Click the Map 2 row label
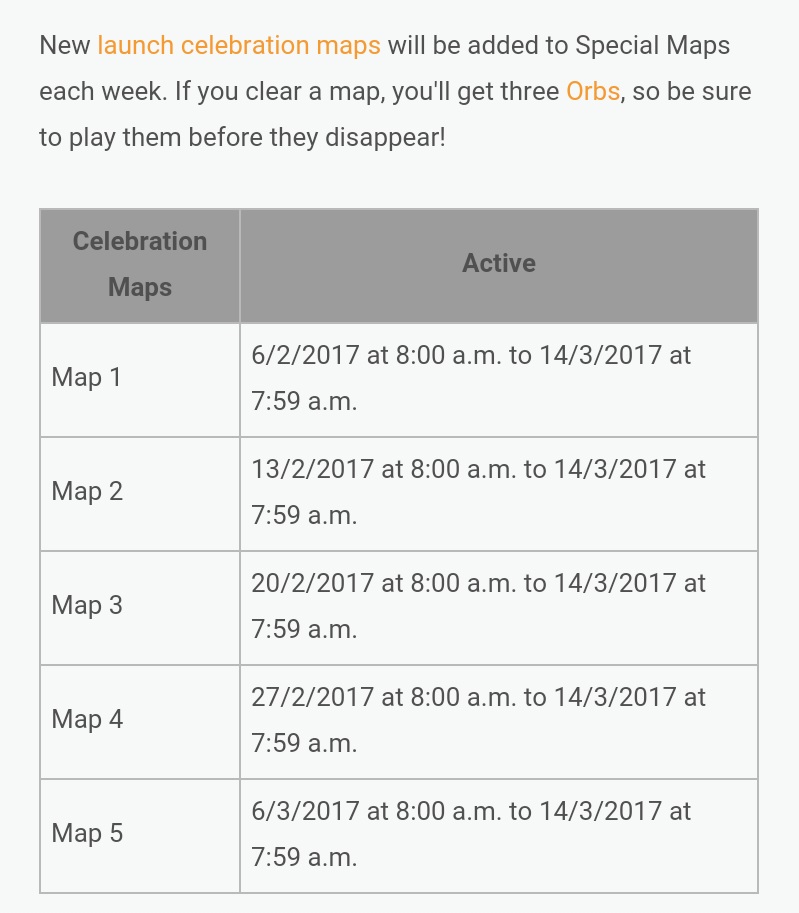The width and height of the screenshot is (799, 913). point(87,491)
